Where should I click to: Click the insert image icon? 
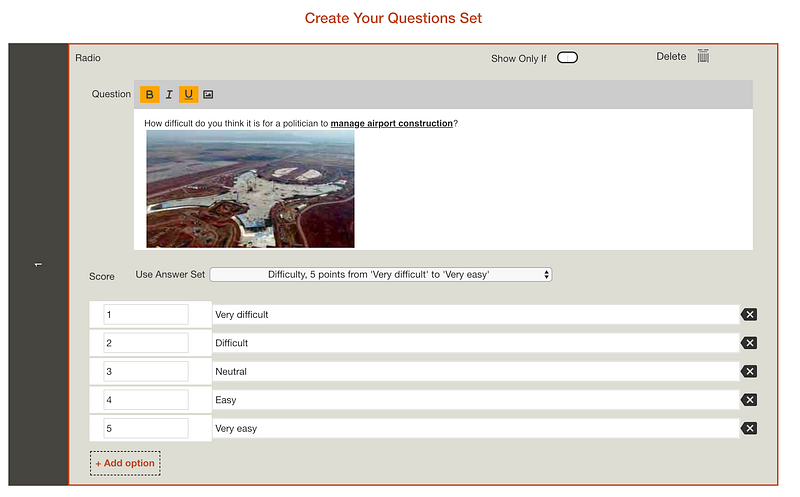pos(208,95)
